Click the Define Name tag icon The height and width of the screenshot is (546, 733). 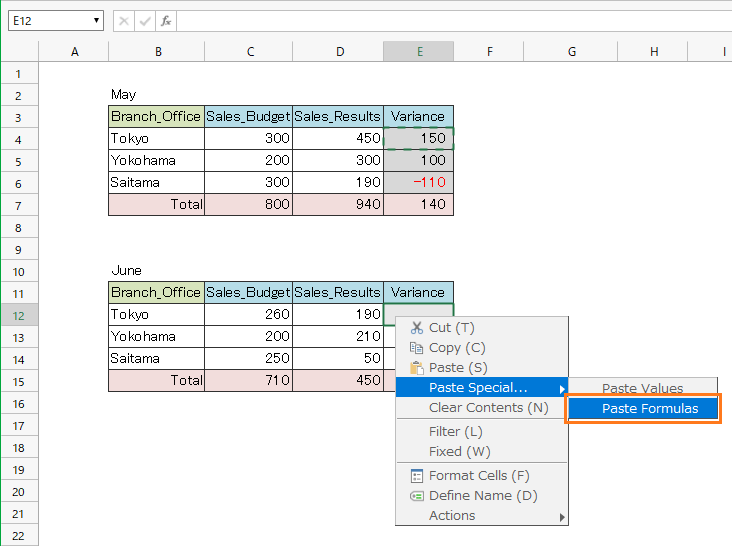(417, 496)
